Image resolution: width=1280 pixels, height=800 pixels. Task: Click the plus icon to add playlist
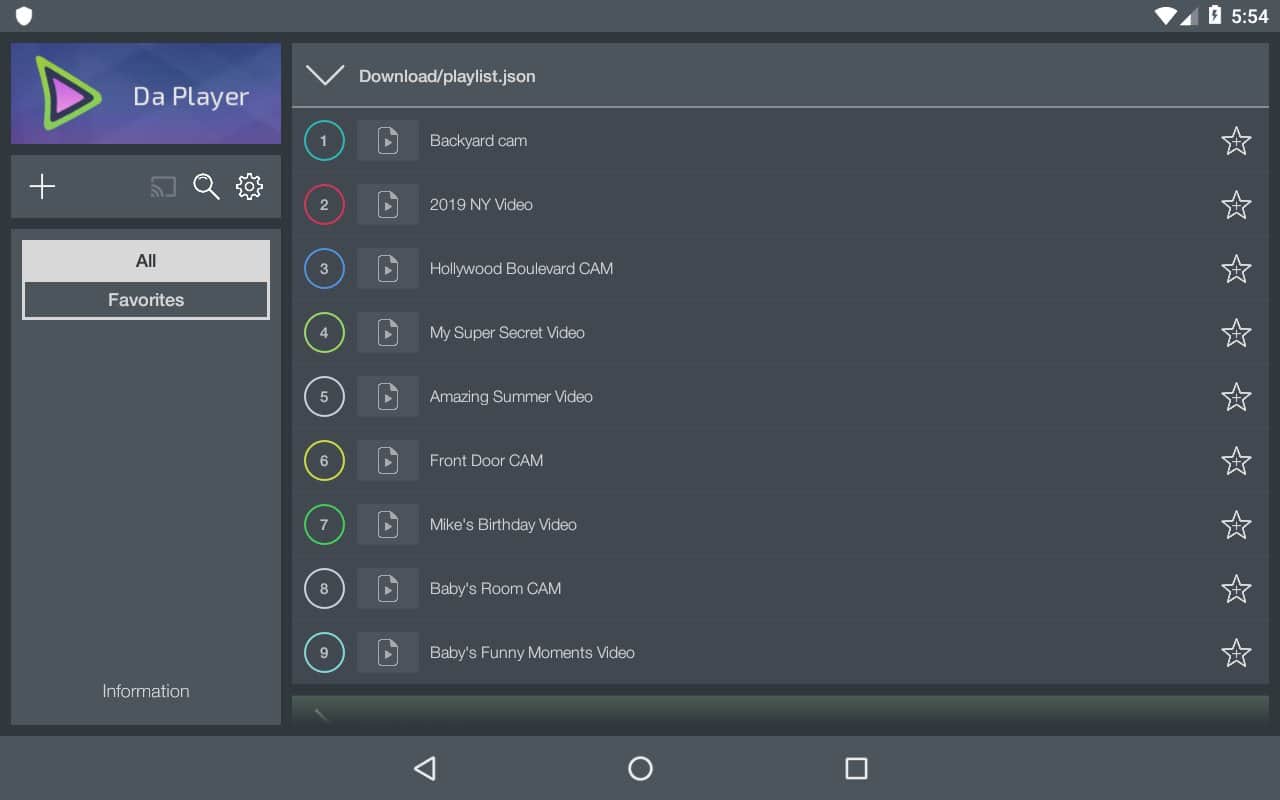tap(42, 187)
